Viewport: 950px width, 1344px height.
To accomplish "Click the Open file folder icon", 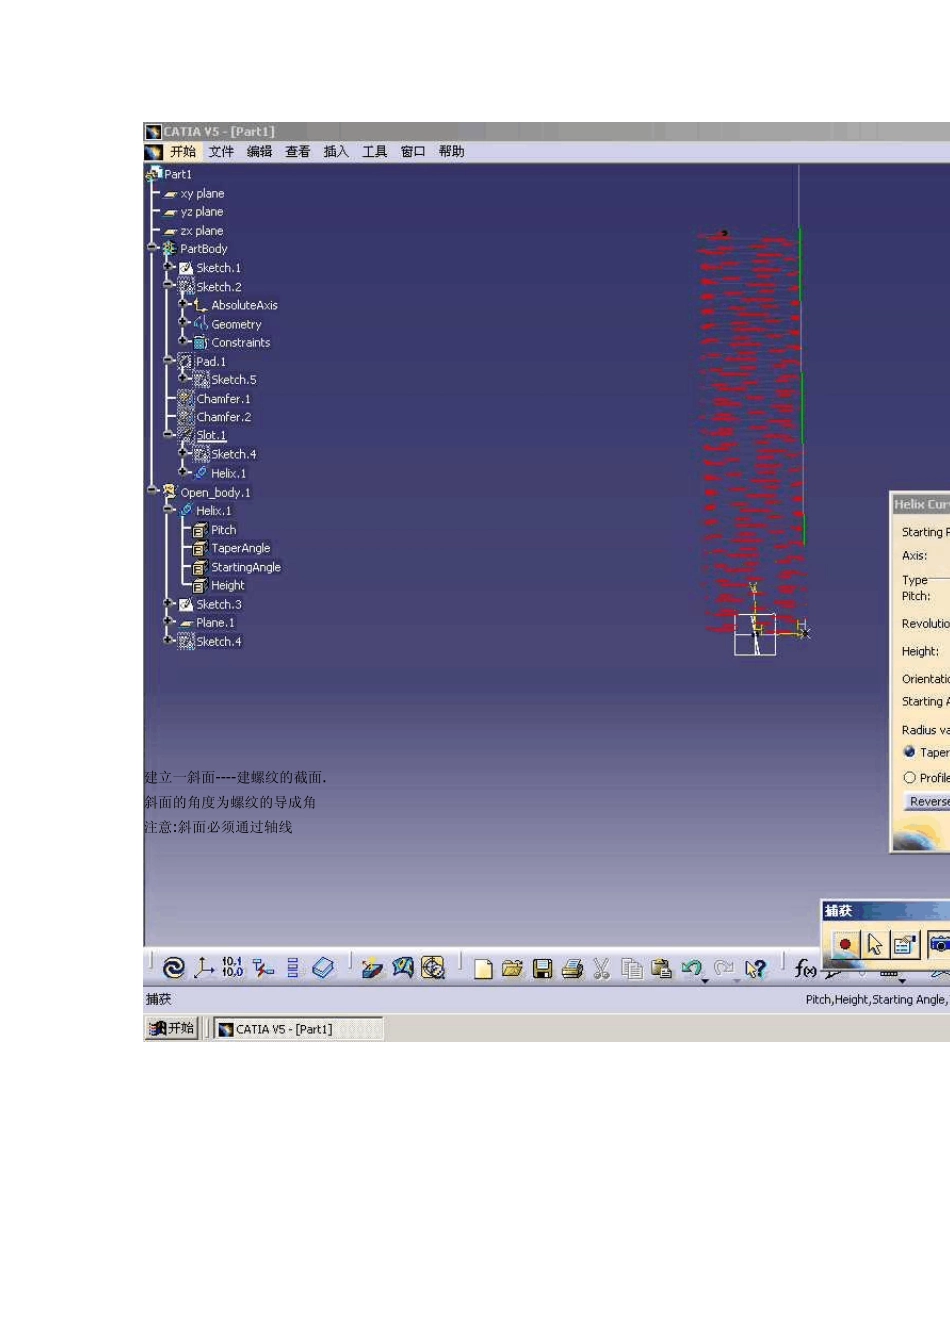I will point(512,968).
